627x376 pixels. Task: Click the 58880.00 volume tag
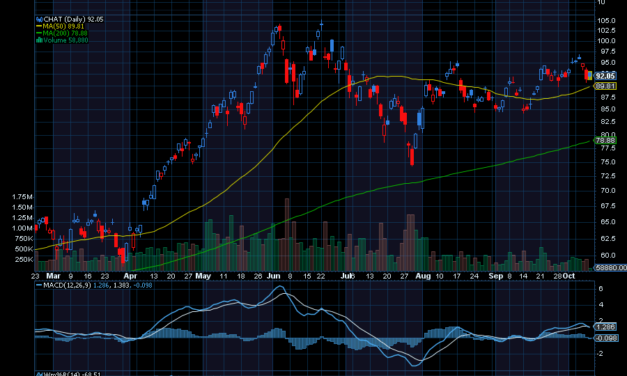tap(610, 267)
